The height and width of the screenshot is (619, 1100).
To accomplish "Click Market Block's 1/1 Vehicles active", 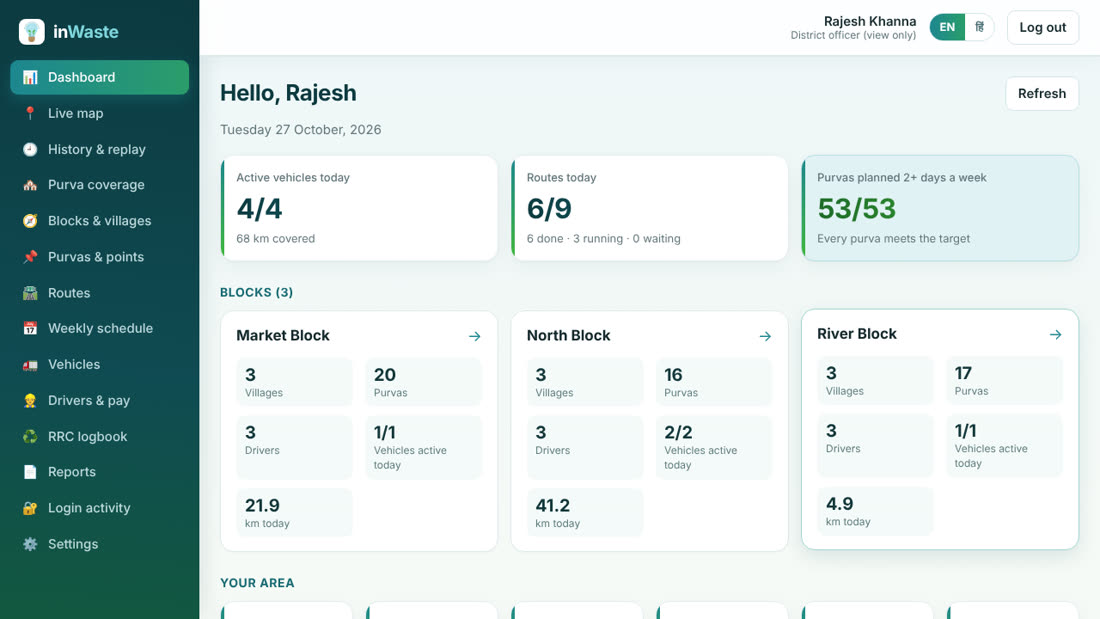I will coord(424,448).
